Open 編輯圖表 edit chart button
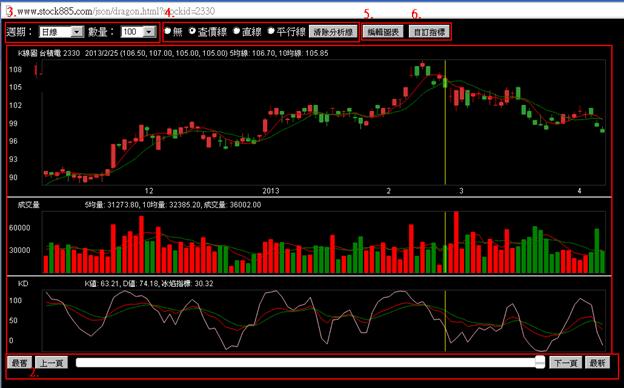The height and width of the screenshot is (388, 624). 383,32
